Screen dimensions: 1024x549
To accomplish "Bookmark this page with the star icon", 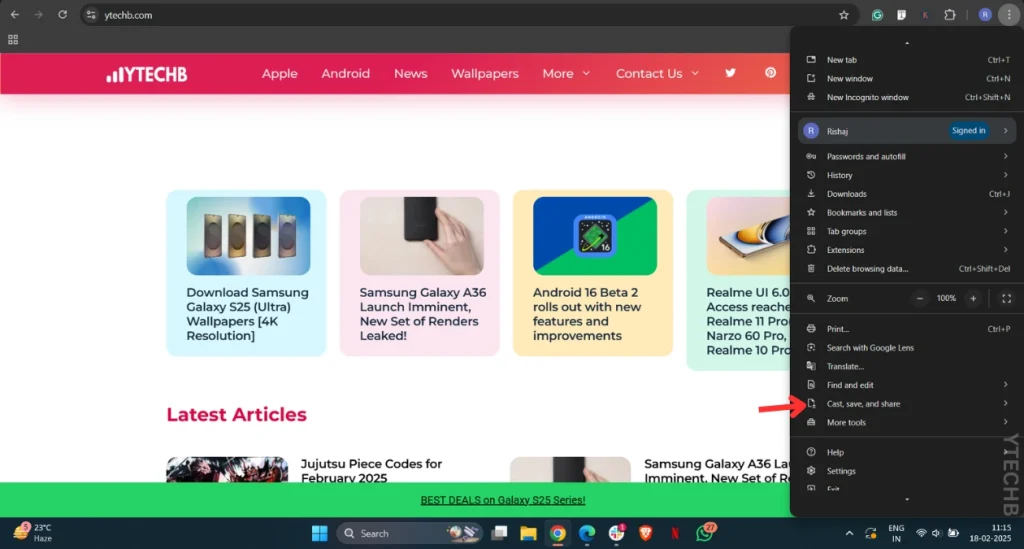I will (x=844, y=15).
